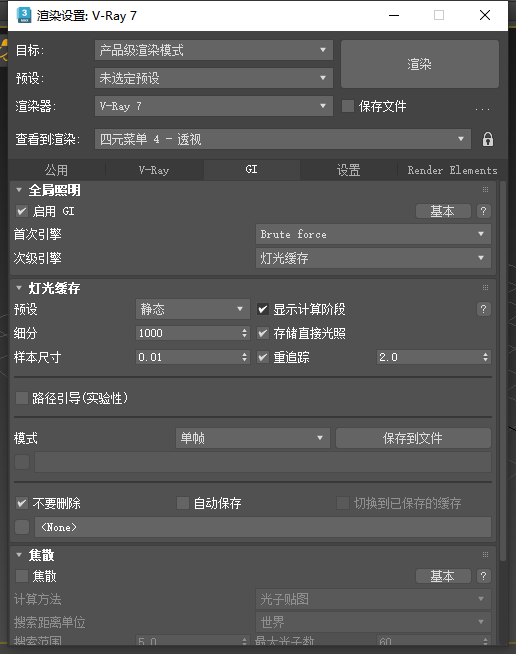Click the 重追踪 2.0 spinner arrows
The height and width of the screenshot is (654, 516).
486,357
